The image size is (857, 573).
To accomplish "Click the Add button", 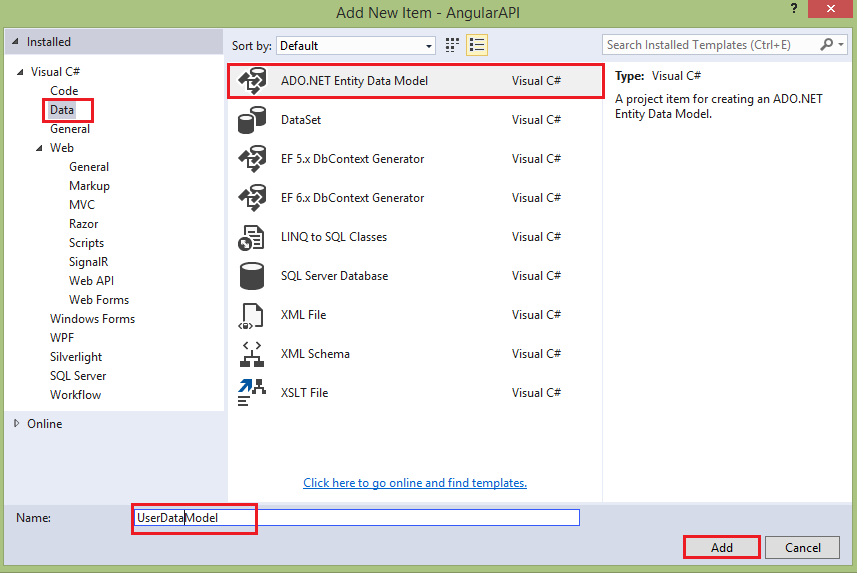I will click(722, 547).
